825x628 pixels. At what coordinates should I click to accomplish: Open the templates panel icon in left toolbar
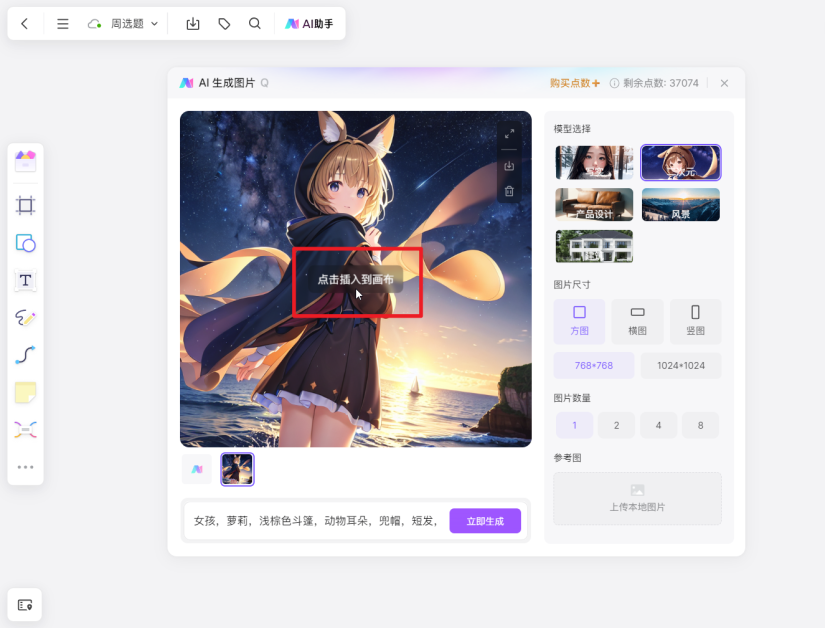pyautogui.click(x=25, y=161)
